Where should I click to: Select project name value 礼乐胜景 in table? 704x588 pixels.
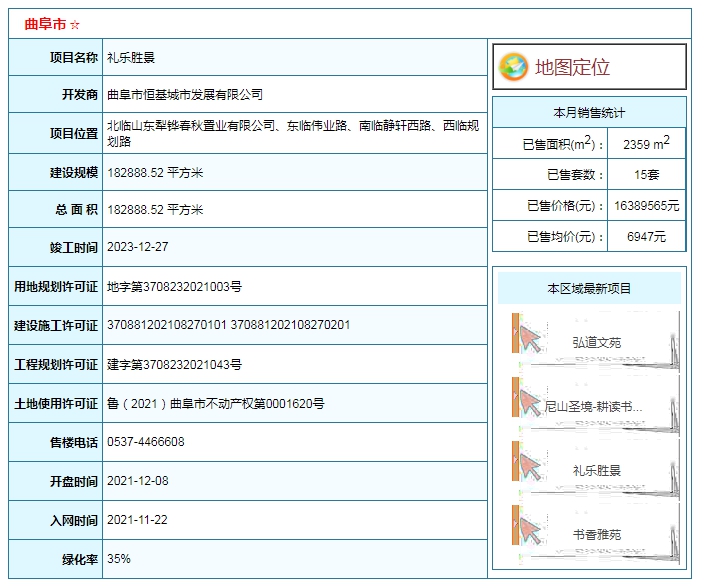pos(131,58)
